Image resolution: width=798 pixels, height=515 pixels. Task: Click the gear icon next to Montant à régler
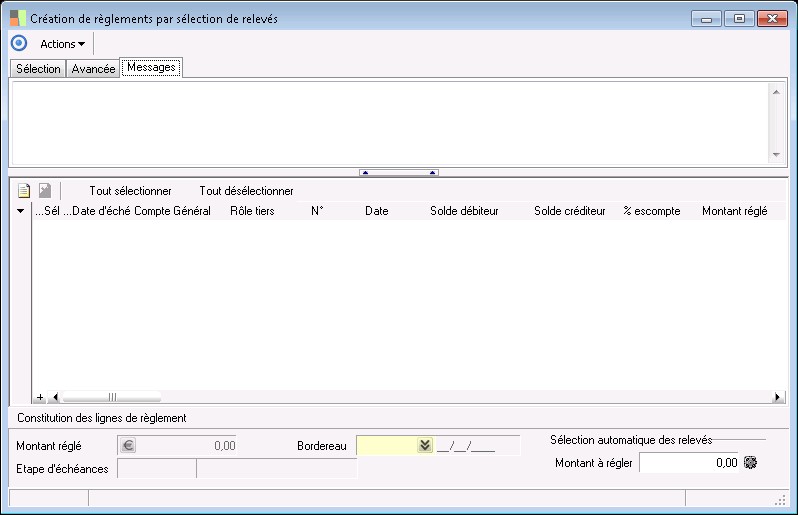[x=751, y=462]
